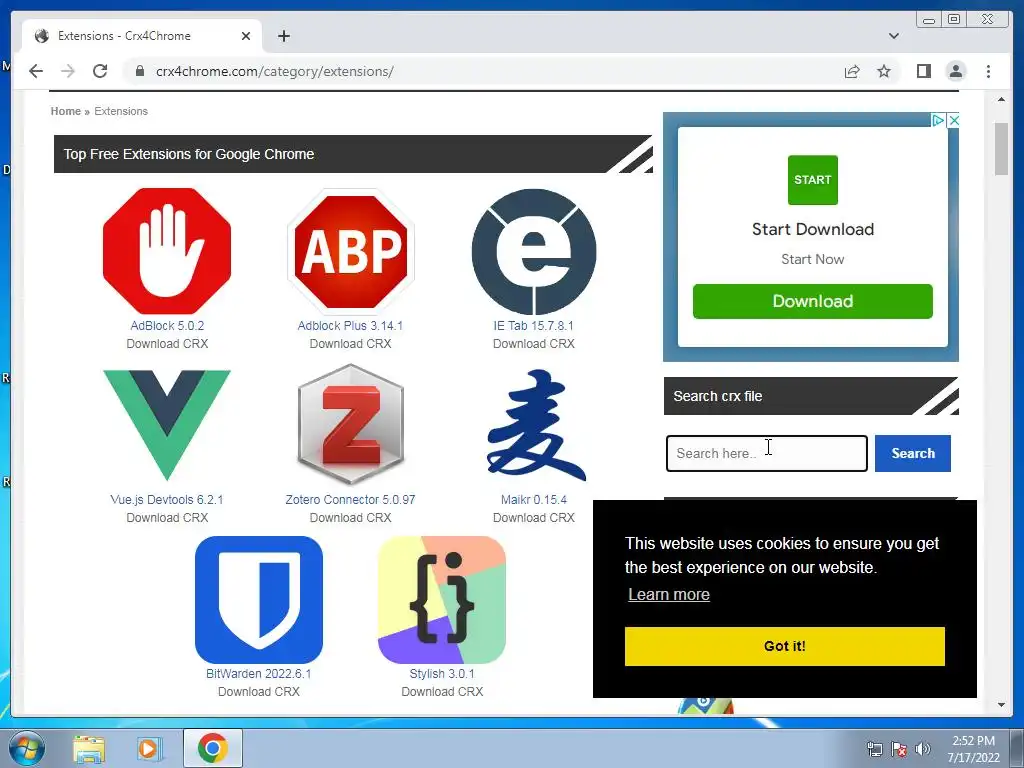The height and width of the screenshot is (768, 1024).
Task: Click the Start Download ad heading
Action: tap(812, 229)
